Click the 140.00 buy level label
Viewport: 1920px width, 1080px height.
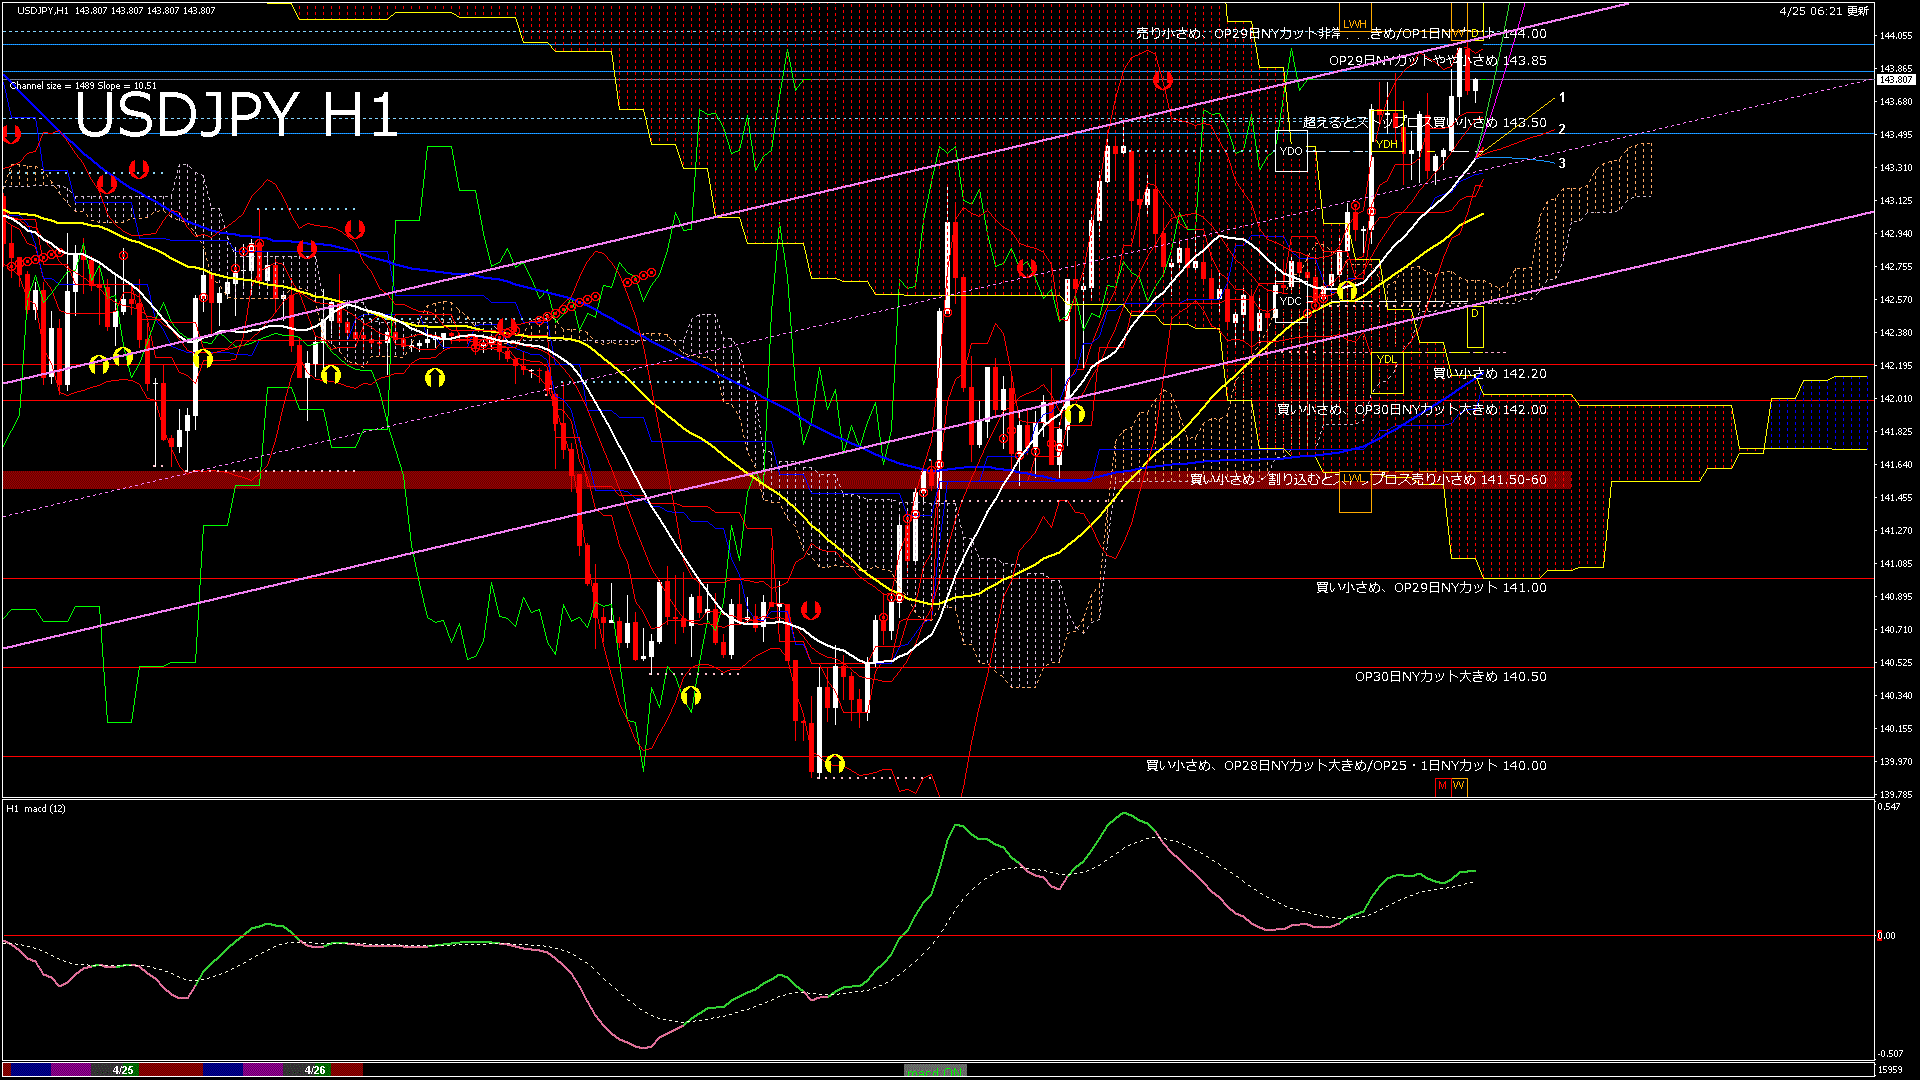click(x=1346, y=766)
